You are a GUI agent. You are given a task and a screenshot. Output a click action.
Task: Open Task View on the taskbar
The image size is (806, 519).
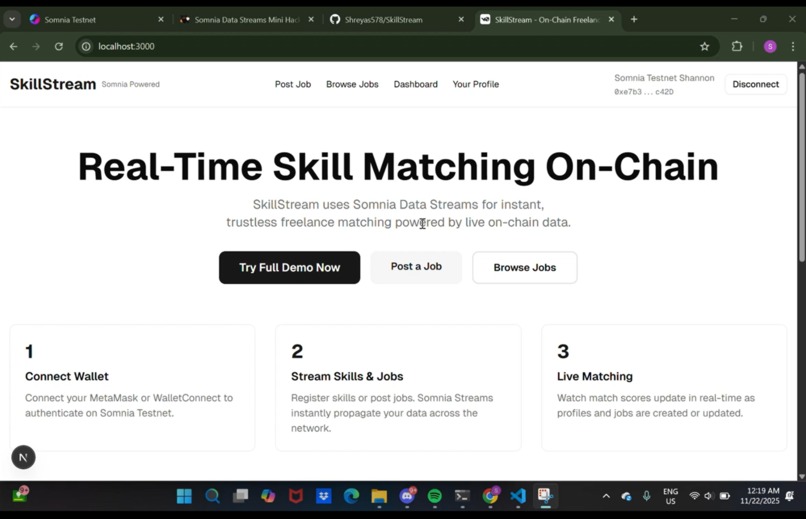coord(240,496)
